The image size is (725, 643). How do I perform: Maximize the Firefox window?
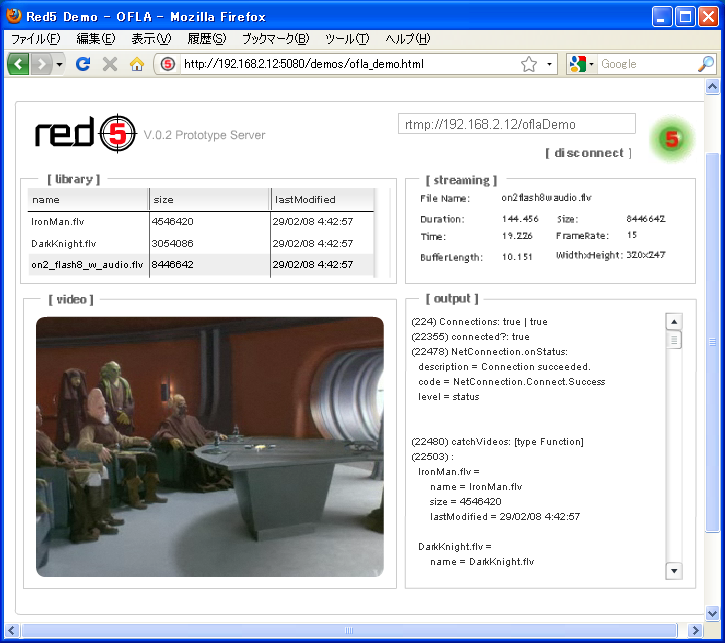coord(685,17)
